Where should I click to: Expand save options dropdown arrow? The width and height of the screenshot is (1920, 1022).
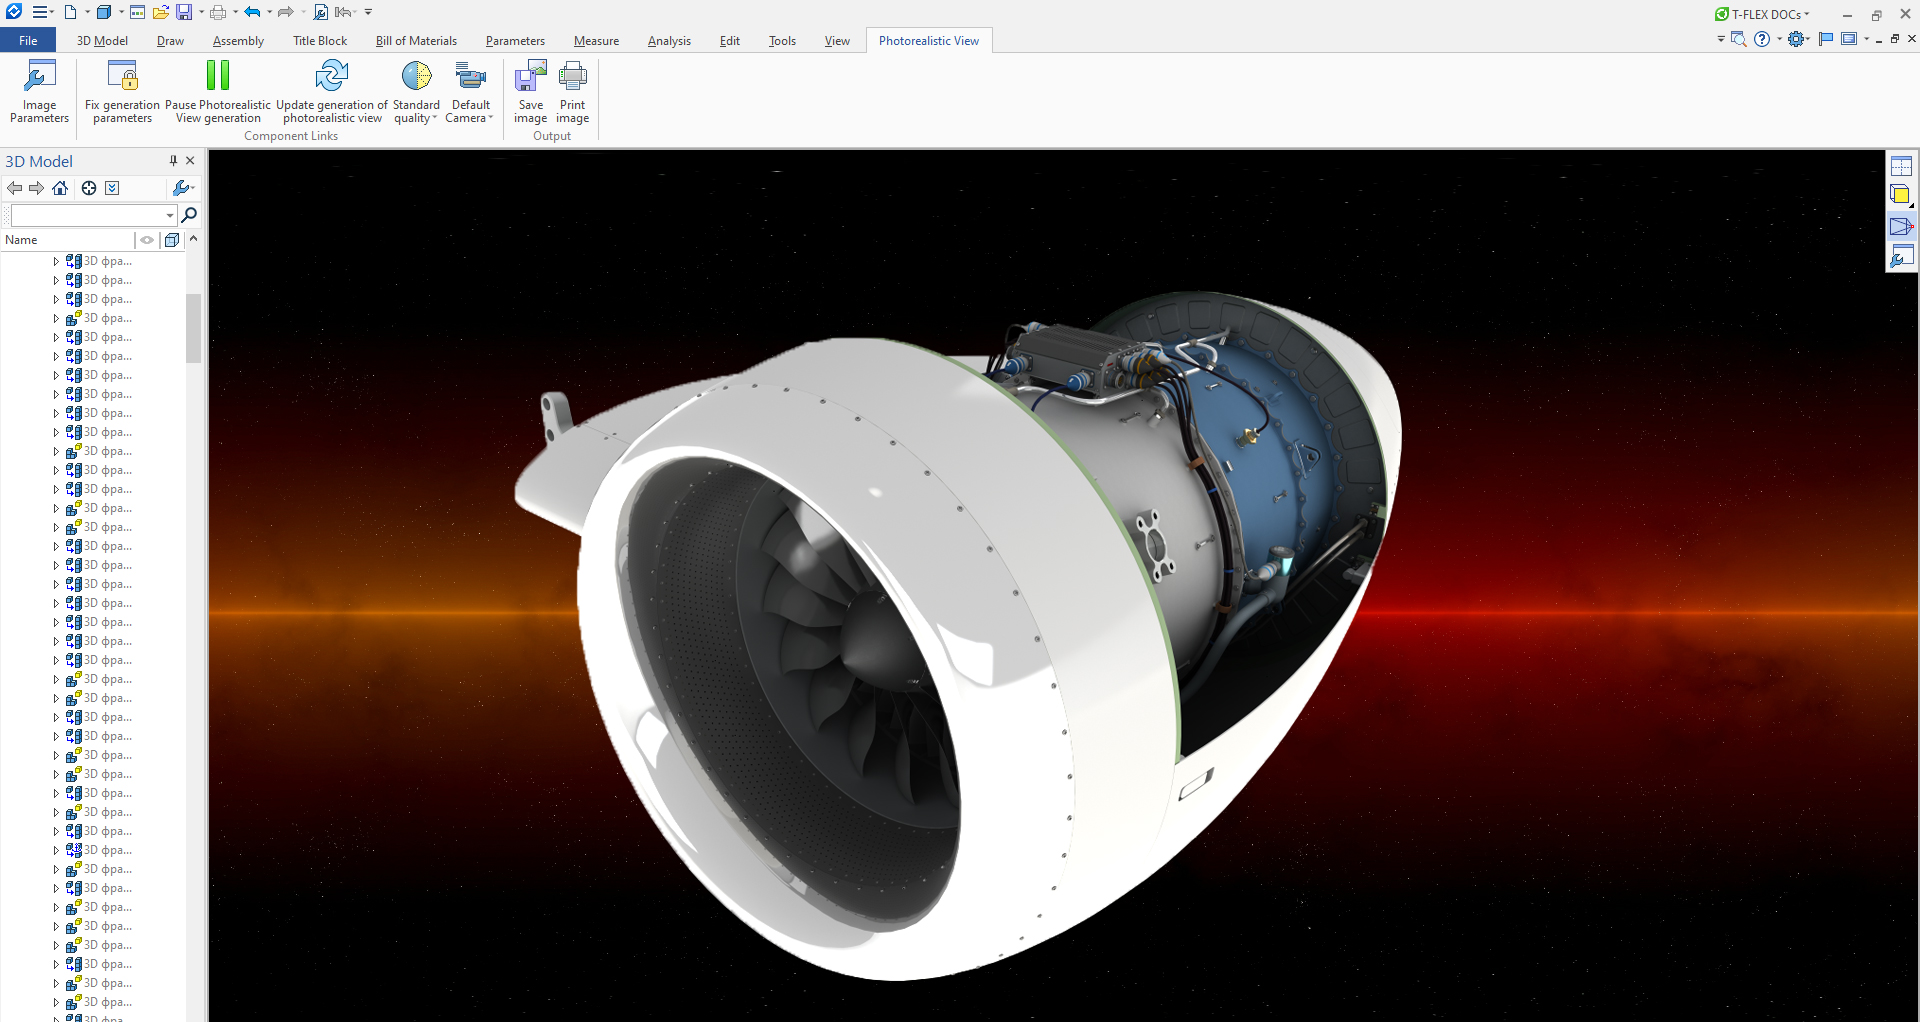201,12
